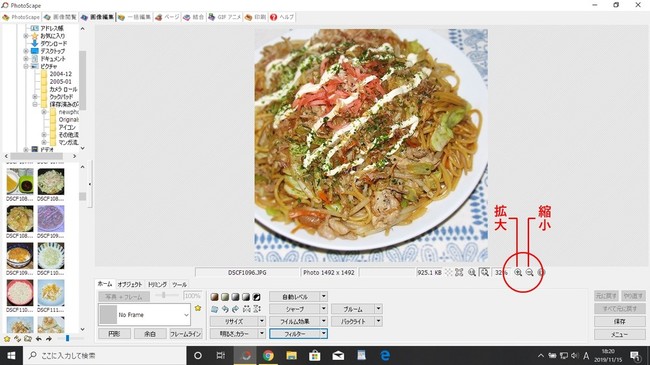Screen dimensions: 650x365
Task: Click the dotted grid icon beside file size
Action: pyautogui.click(x=449, y=273)
